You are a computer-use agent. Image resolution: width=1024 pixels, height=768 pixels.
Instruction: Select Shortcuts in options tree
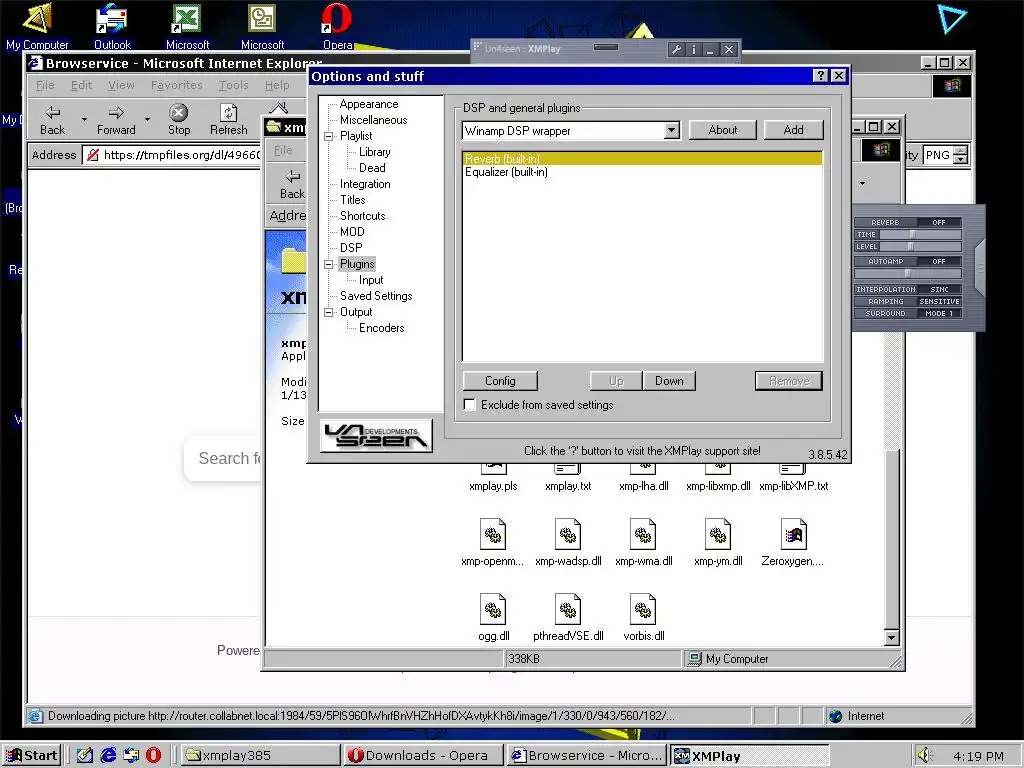(362, 216)
